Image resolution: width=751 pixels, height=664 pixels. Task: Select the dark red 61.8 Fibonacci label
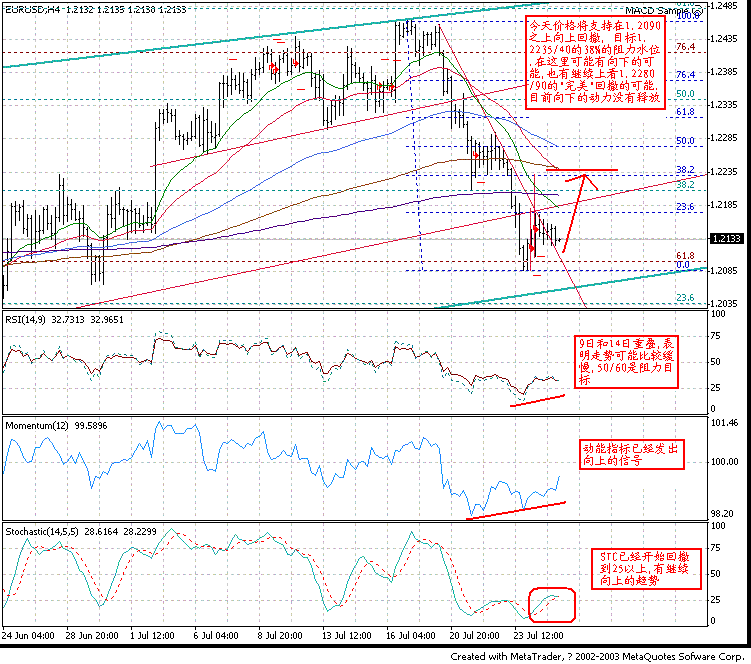coord(685,256)
